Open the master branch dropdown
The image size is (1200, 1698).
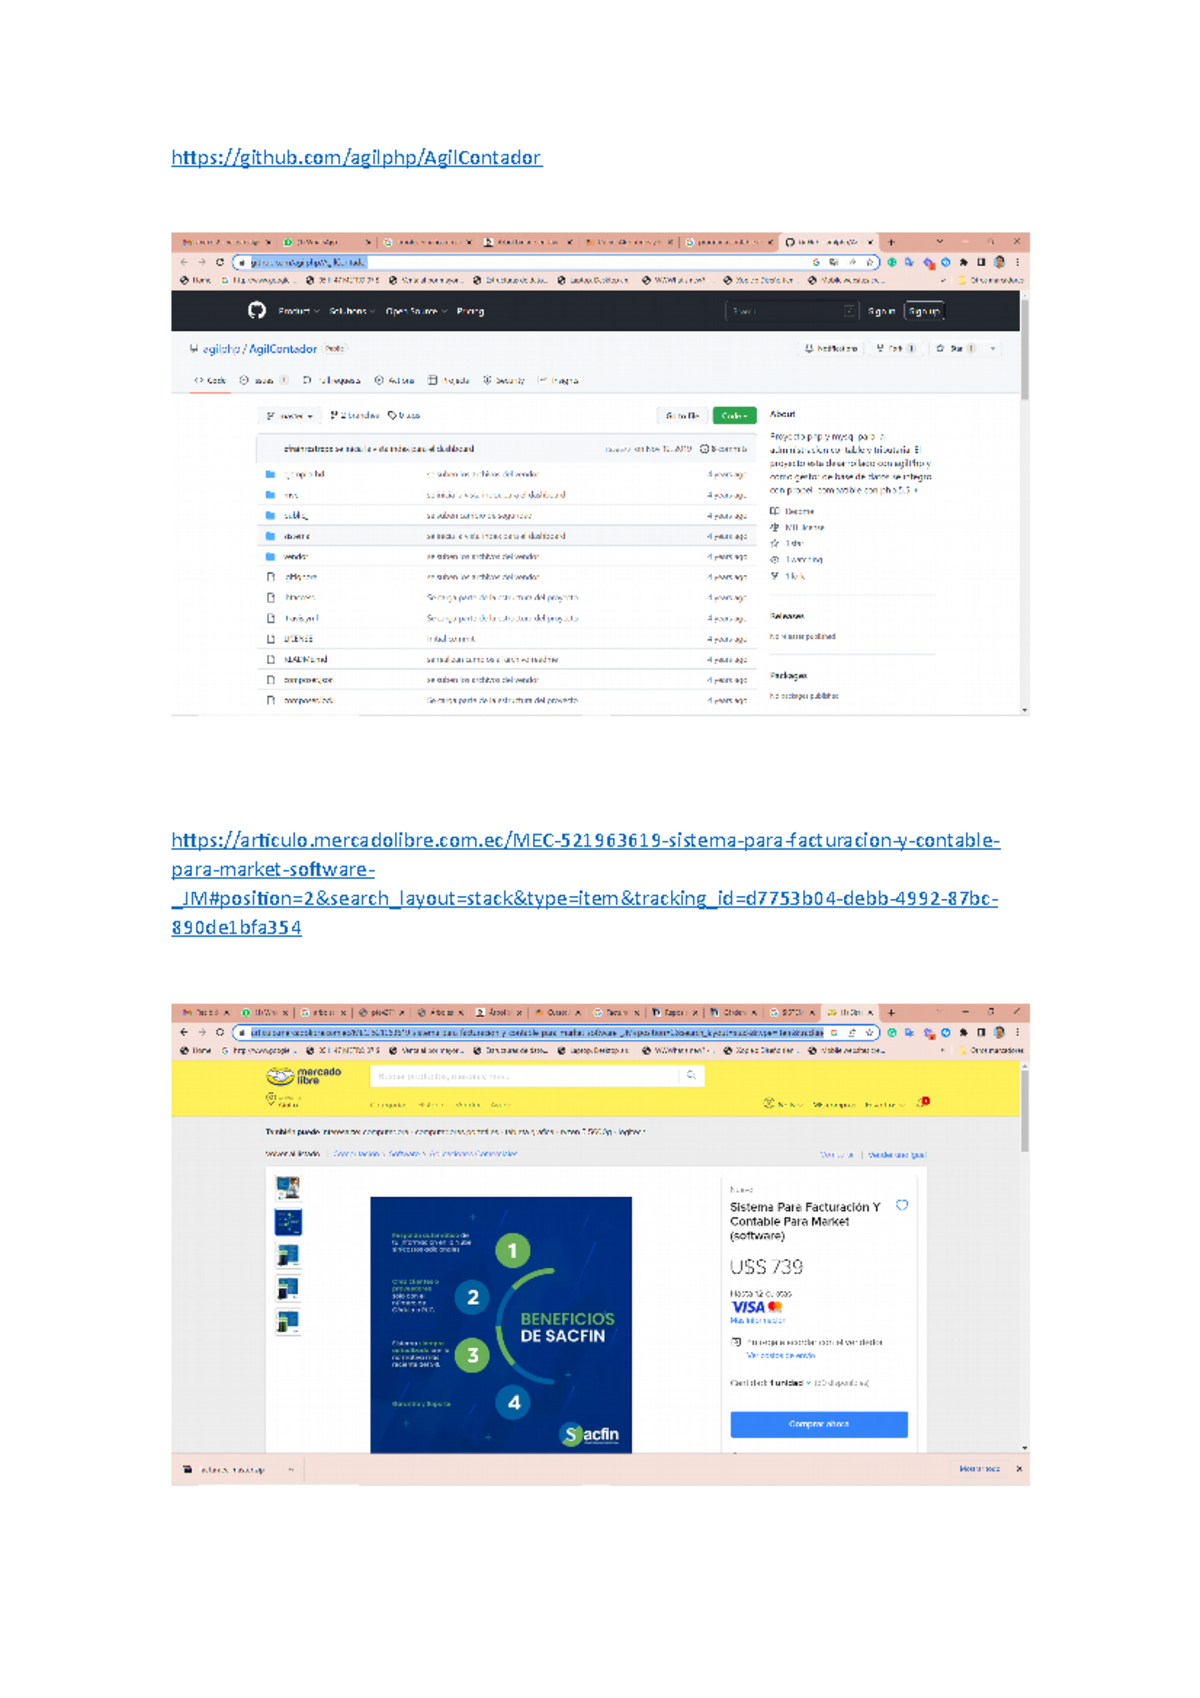tap(290, 416)
